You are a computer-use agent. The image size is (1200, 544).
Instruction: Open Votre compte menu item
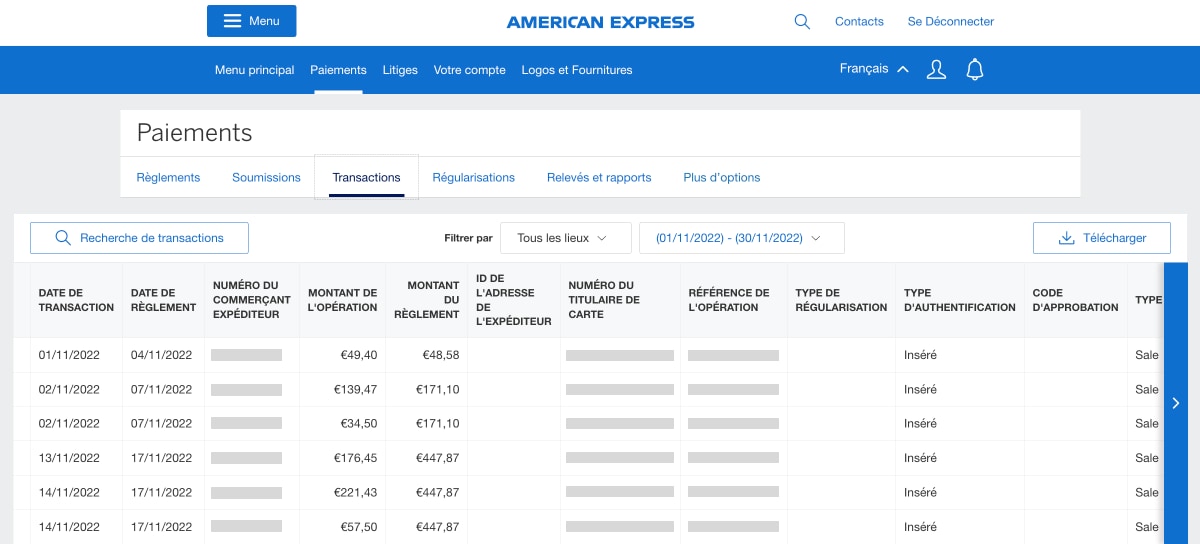(470, 70)
